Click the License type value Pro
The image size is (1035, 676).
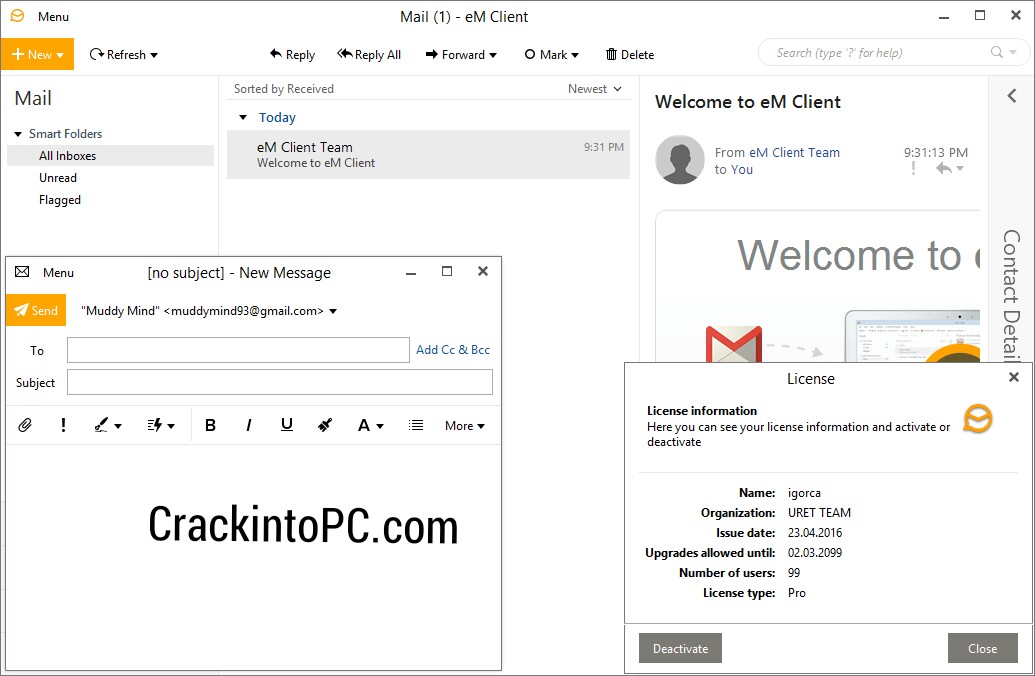[x=797, y=593]
